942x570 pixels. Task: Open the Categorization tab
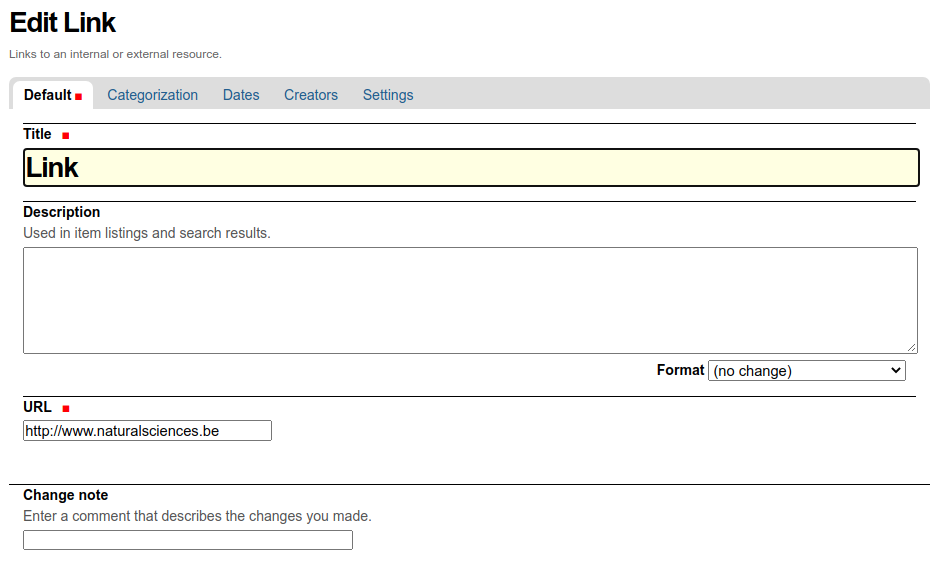tap(152, 95)
